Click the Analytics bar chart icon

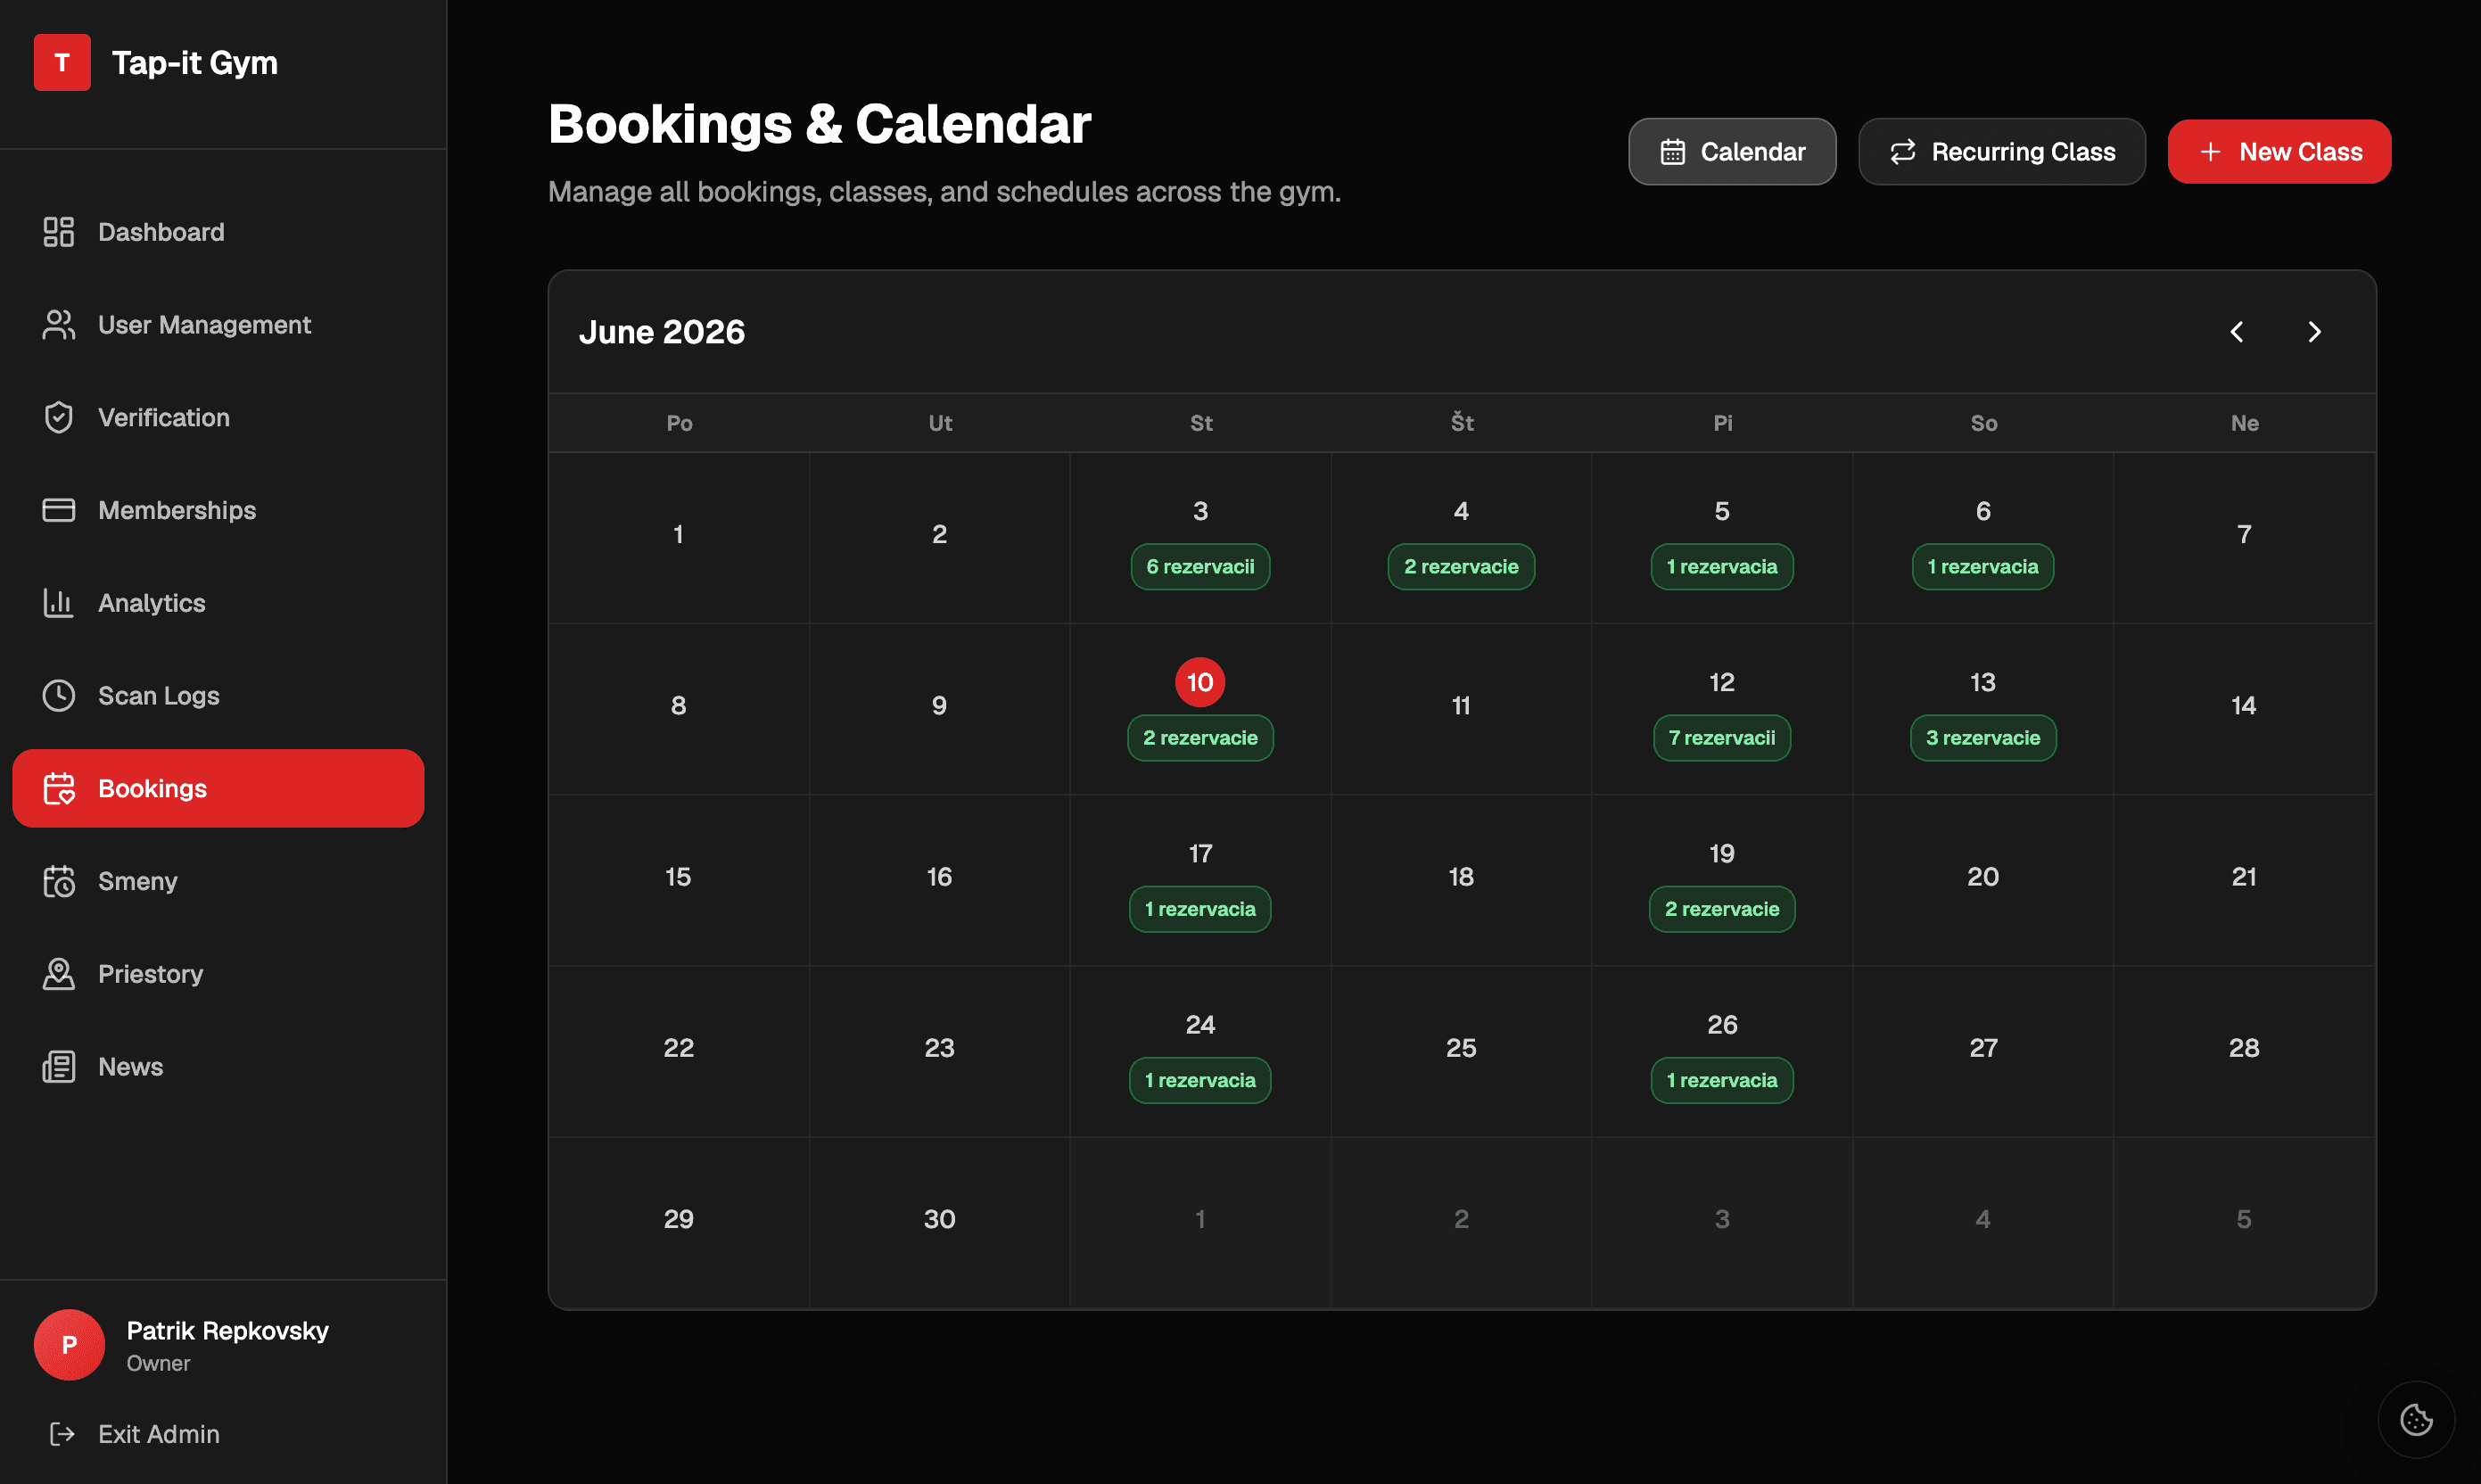click(59, 603)
